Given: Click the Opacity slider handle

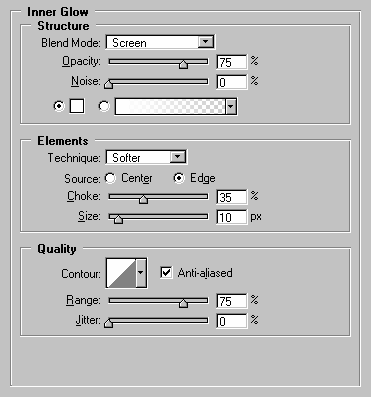Looking at the screenshot, I should click(x=183, y=64).
